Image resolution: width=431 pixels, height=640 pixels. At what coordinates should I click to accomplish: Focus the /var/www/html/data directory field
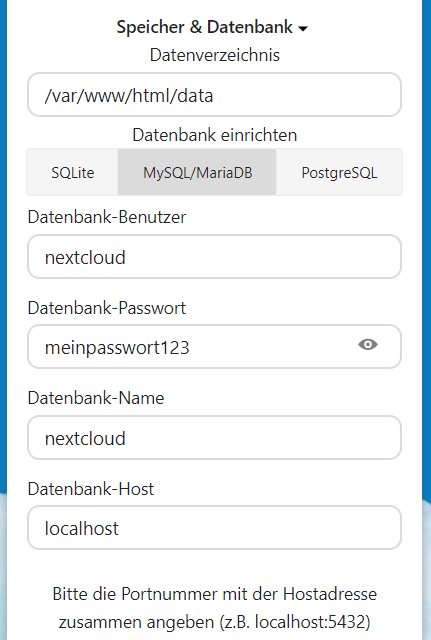(214, 95)
